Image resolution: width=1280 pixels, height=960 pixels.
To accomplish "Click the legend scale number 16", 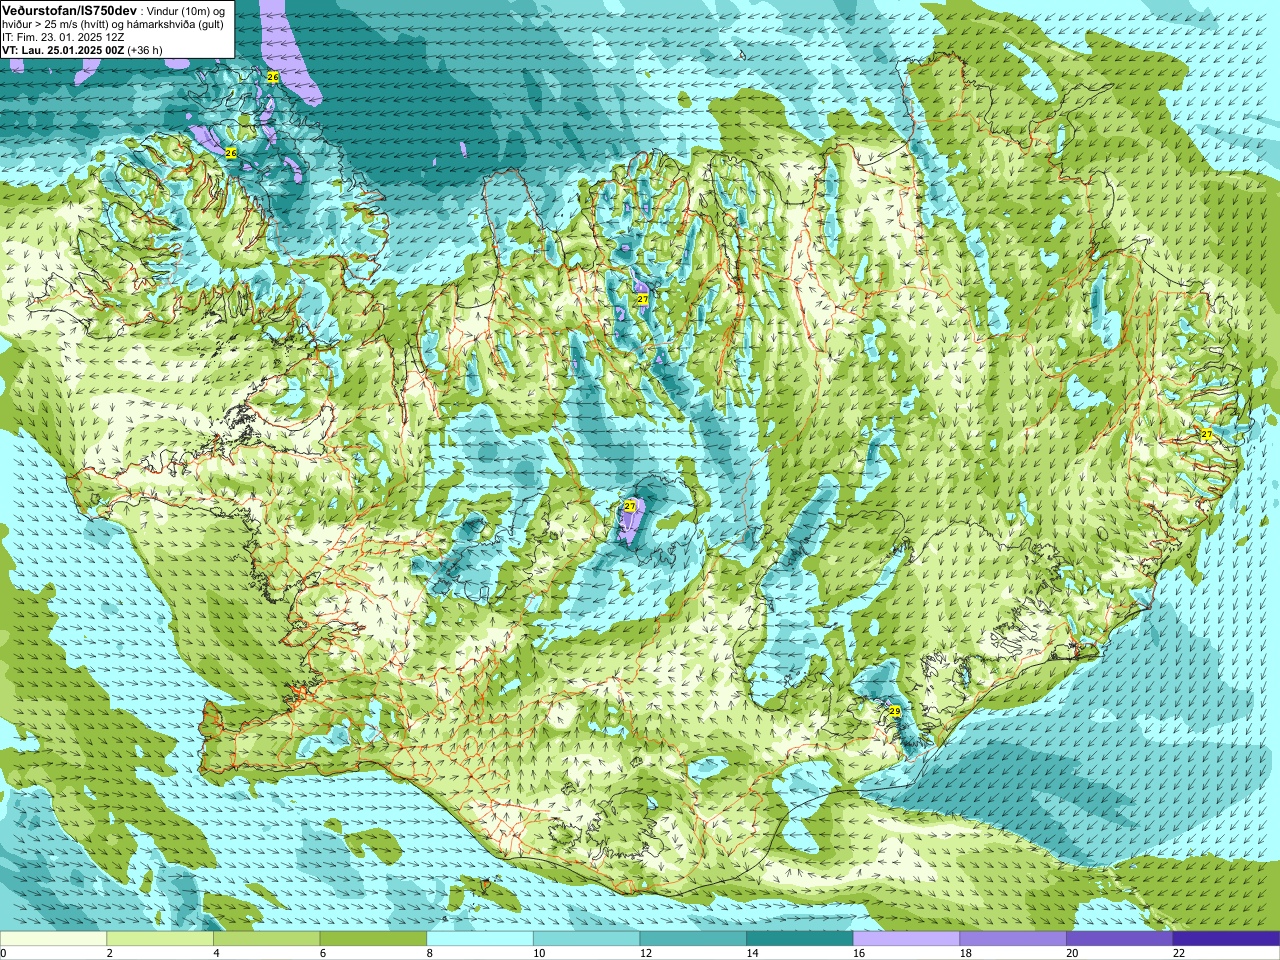I will pyautogui.click(x=859, y=953).
